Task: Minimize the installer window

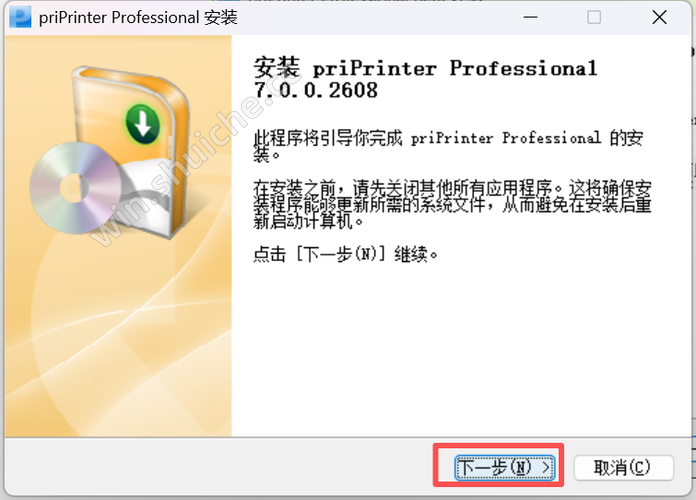Action: click(x=530, y=17)
